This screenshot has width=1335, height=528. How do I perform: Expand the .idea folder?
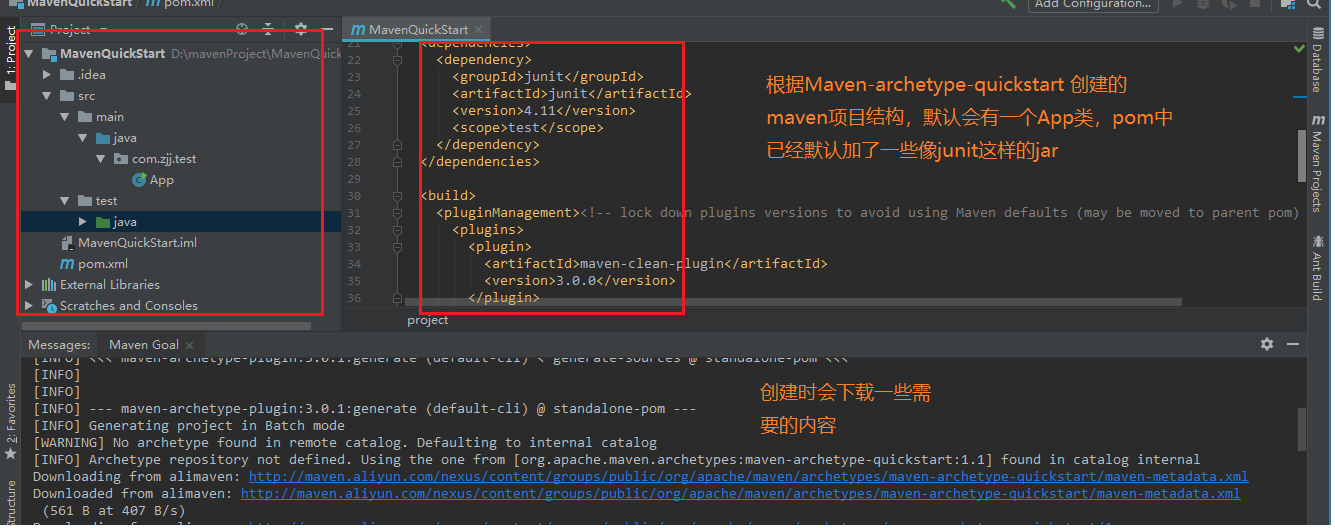point(47,75)
